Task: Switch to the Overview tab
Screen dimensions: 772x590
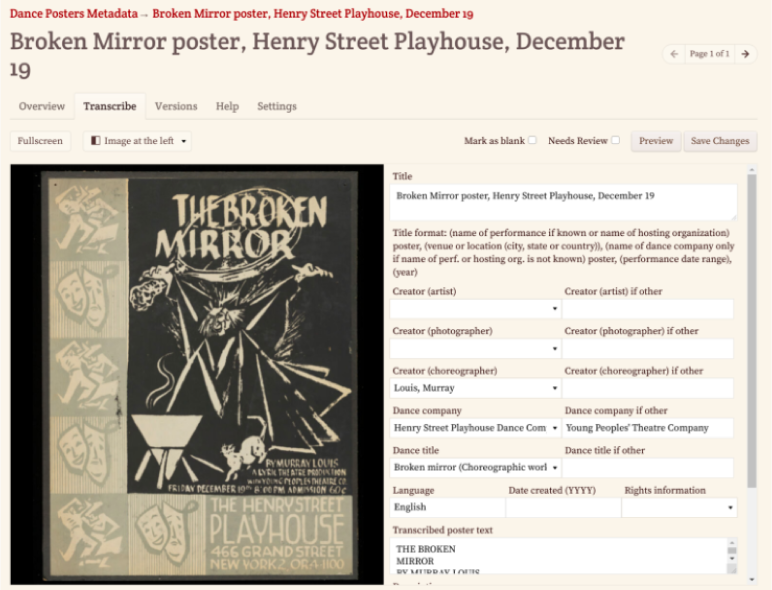Action: (42, 106)
